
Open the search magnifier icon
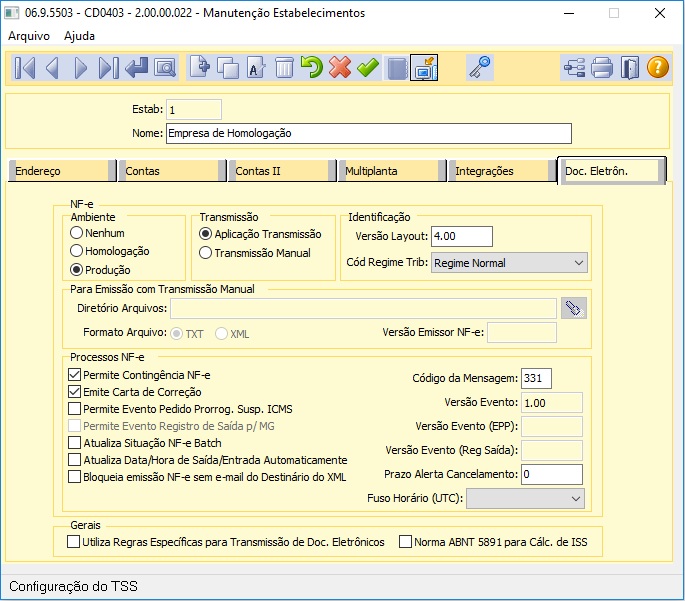(165, 68)
